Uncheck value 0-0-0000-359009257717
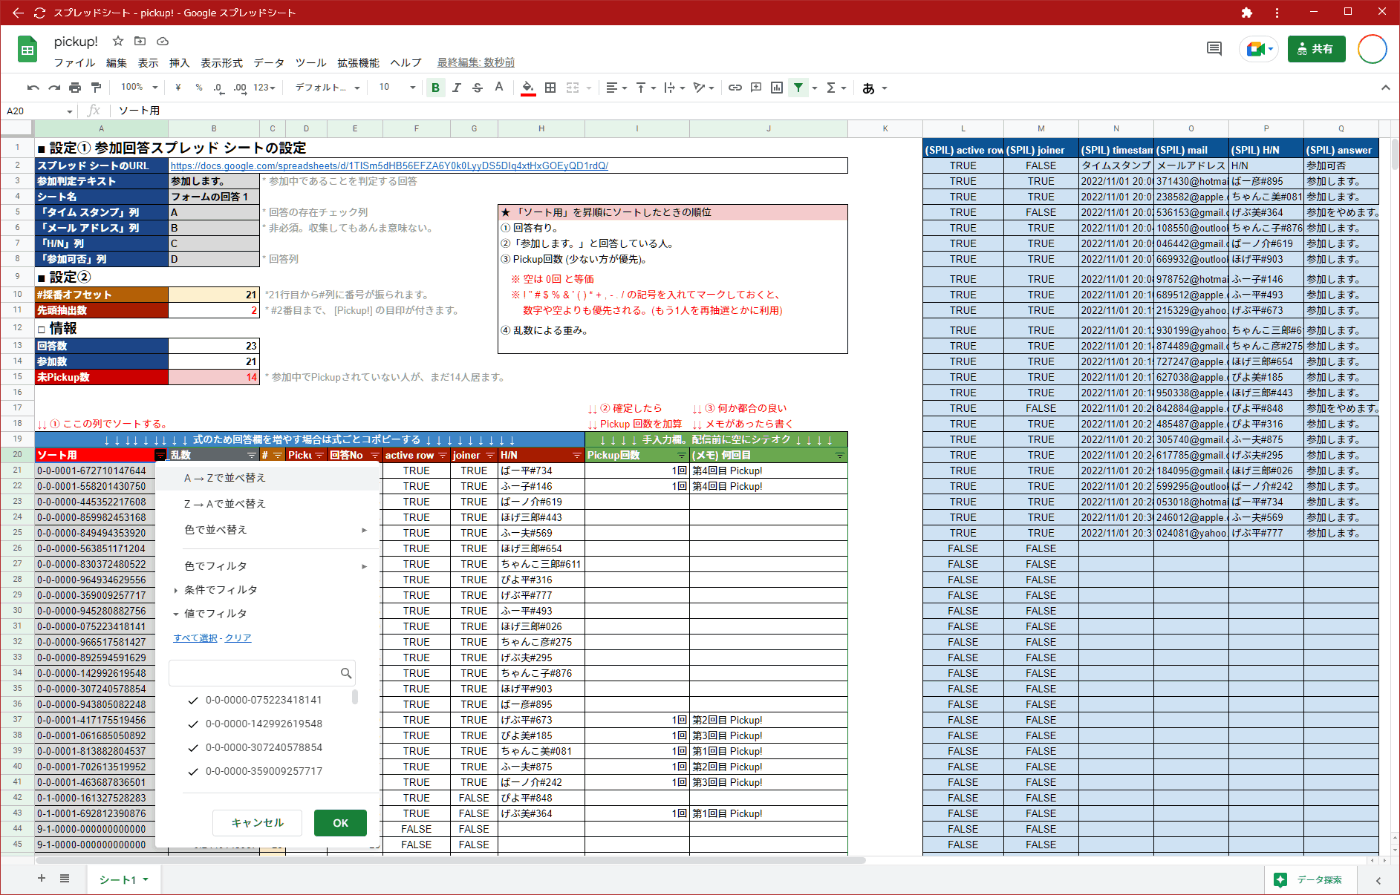This screenshot has width=1400, height=895. (x=194, y=771)
